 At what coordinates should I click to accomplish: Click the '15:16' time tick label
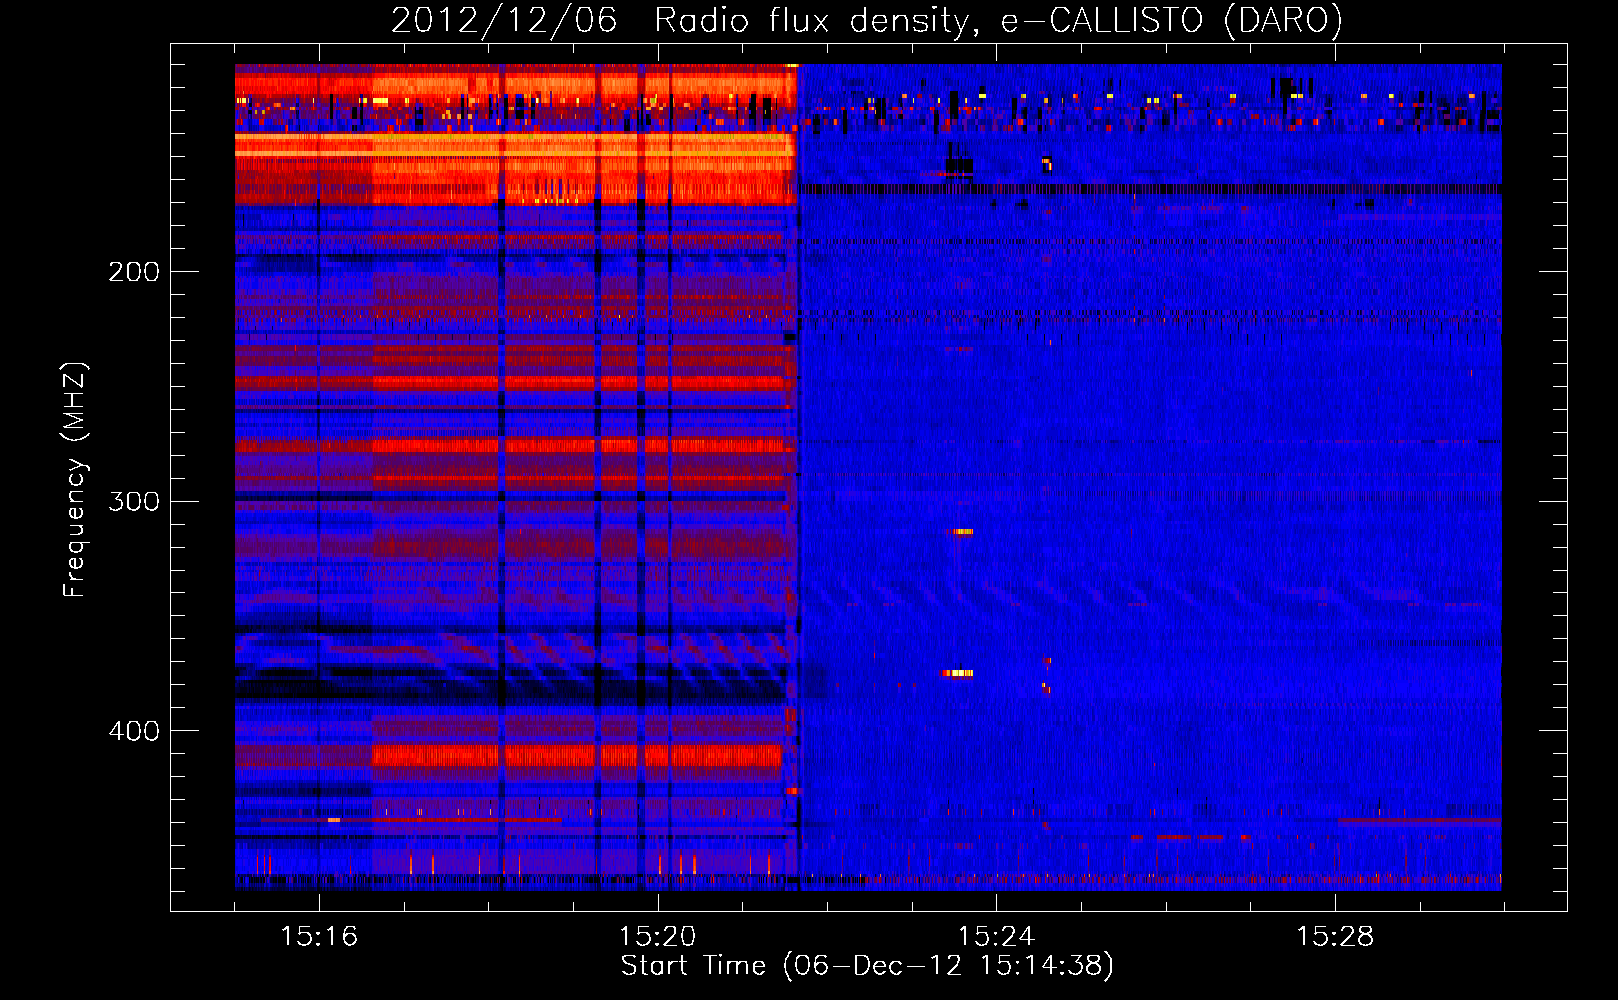click(319, 936)
